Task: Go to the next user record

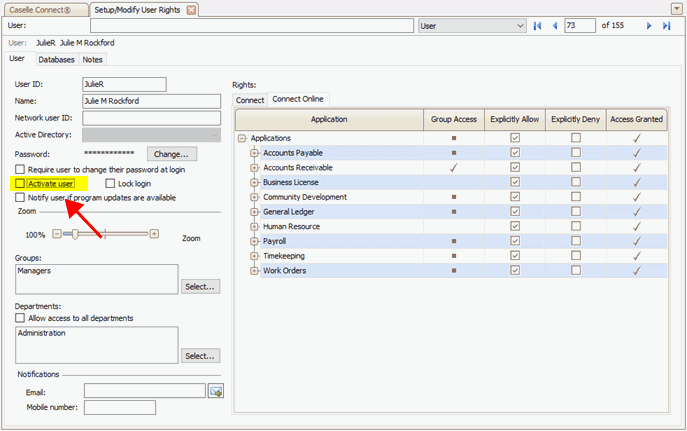Action: 649,26
